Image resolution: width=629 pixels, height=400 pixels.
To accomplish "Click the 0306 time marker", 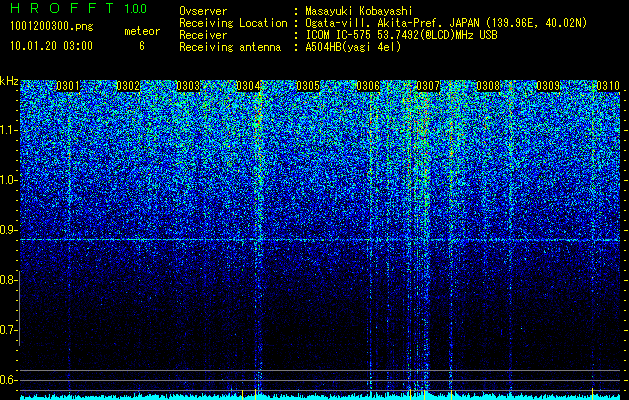I will tap(368, 86).
